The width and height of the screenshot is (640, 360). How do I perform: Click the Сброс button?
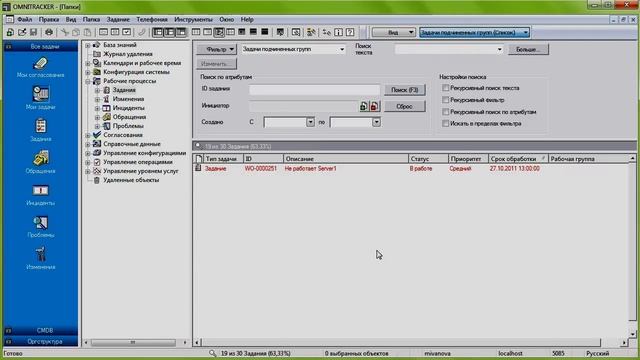404,106
